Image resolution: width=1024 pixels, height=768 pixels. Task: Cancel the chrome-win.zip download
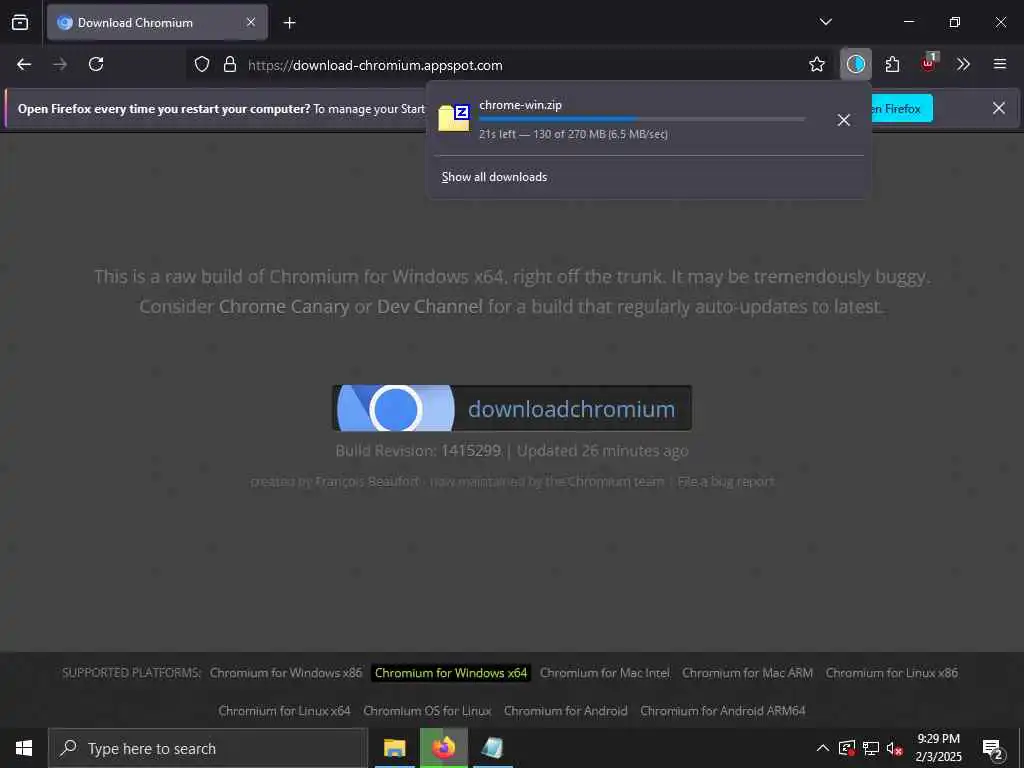[x=843, y=120]
